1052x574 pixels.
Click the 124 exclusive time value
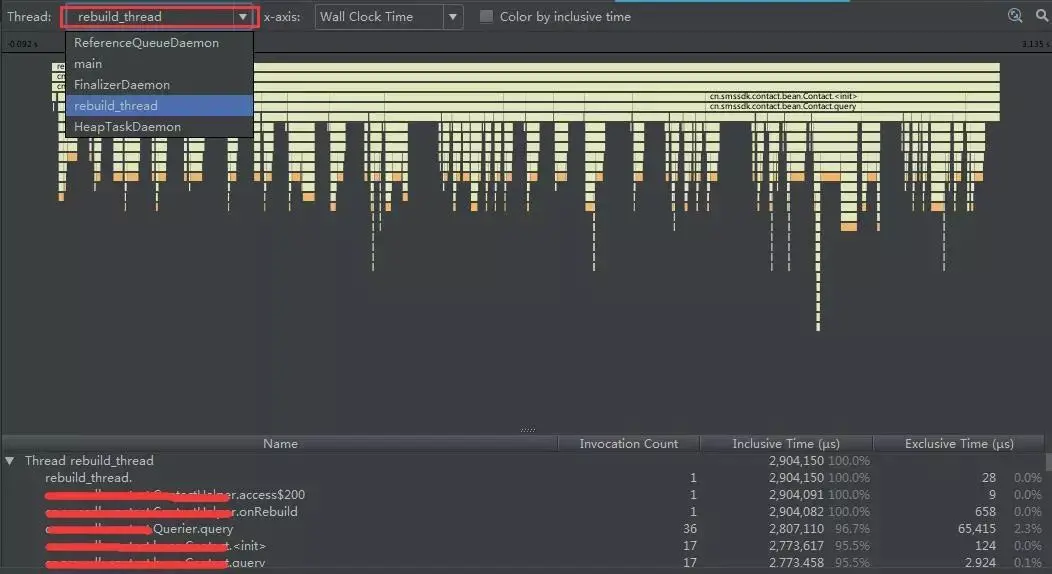point(985,546)
